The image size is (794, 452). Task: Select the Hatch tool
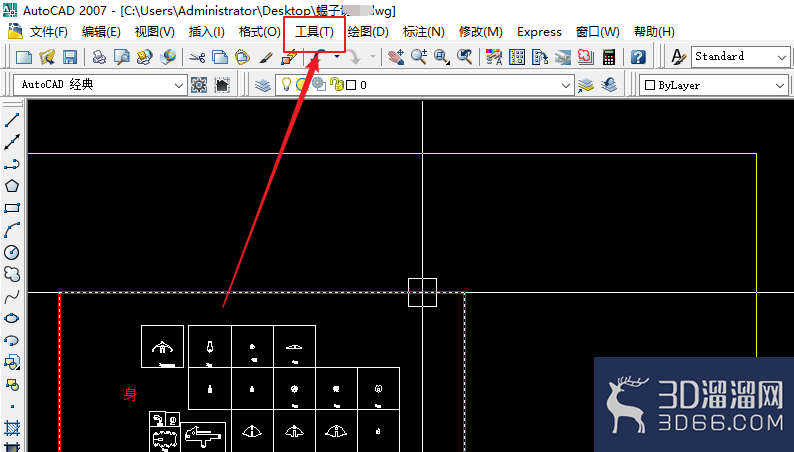coord(12,428)
